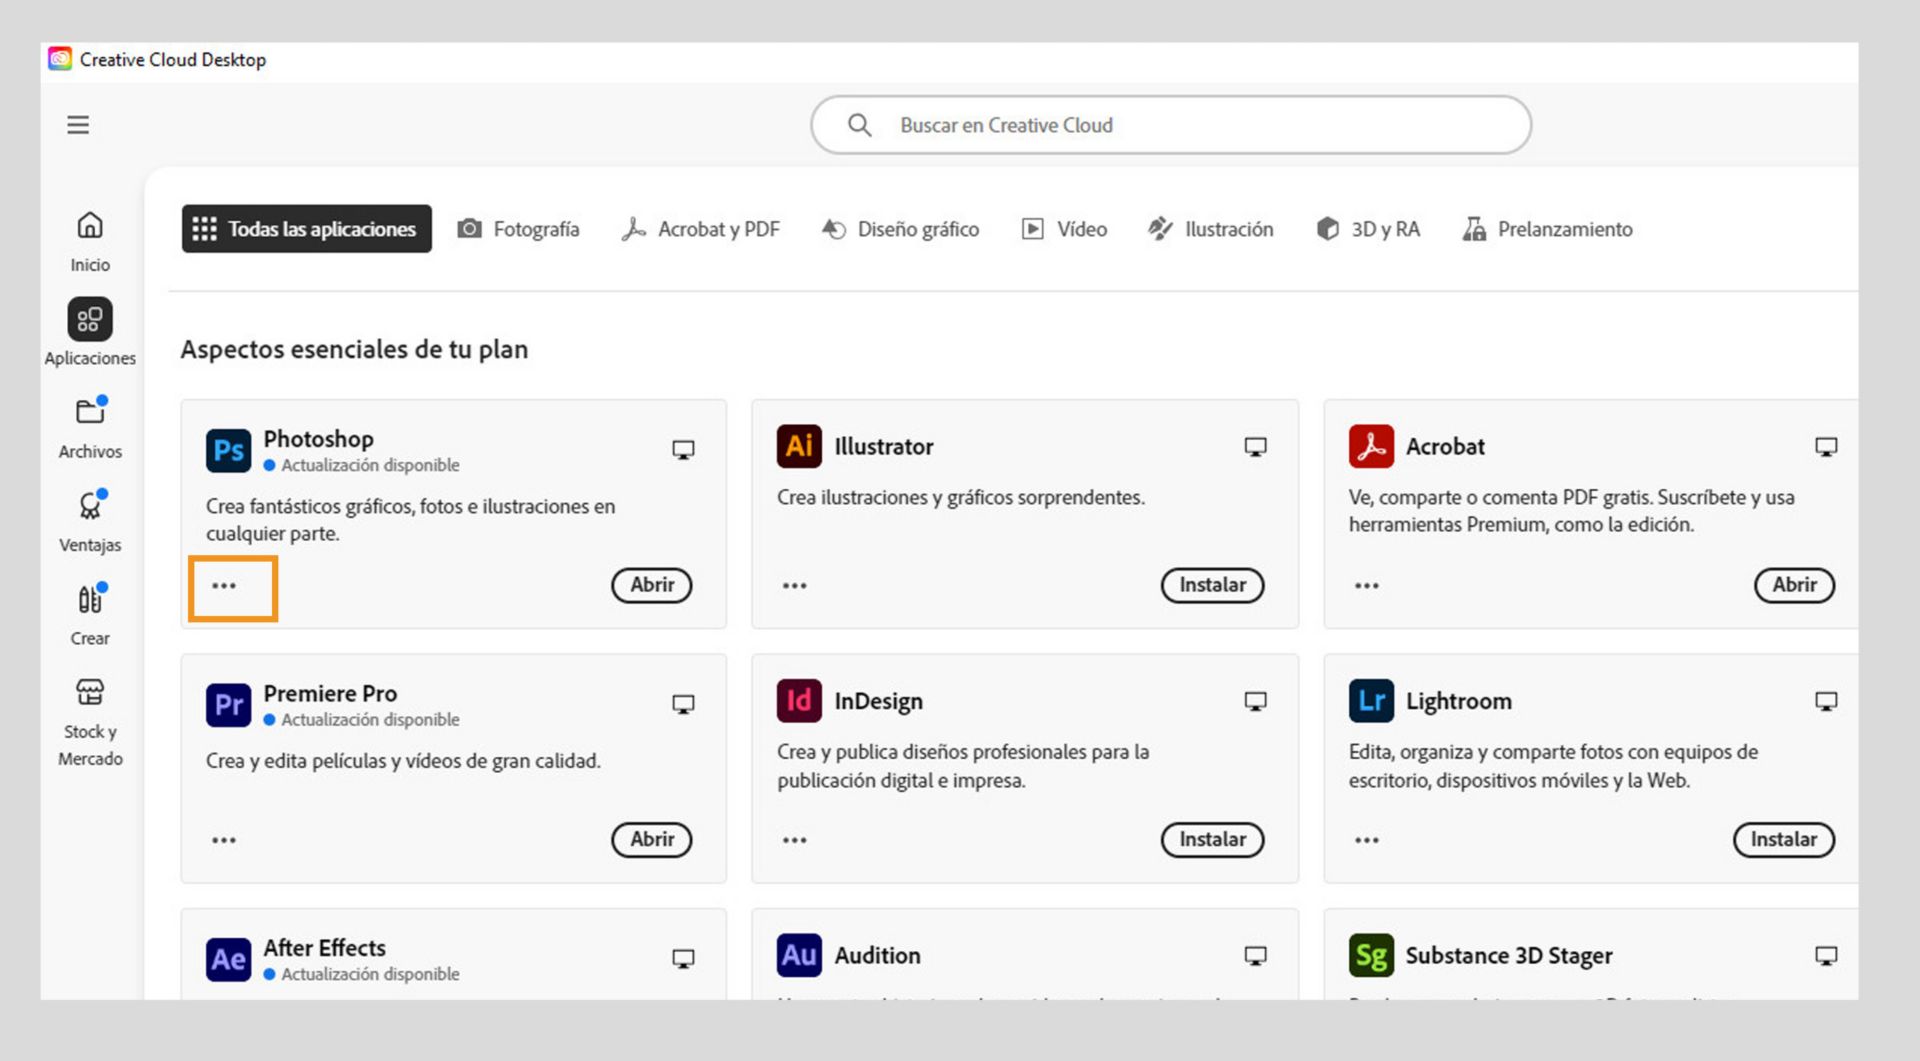Click the InDesign card title
The width and height of the screenshot is (1920, 1061).
[879, 701]
